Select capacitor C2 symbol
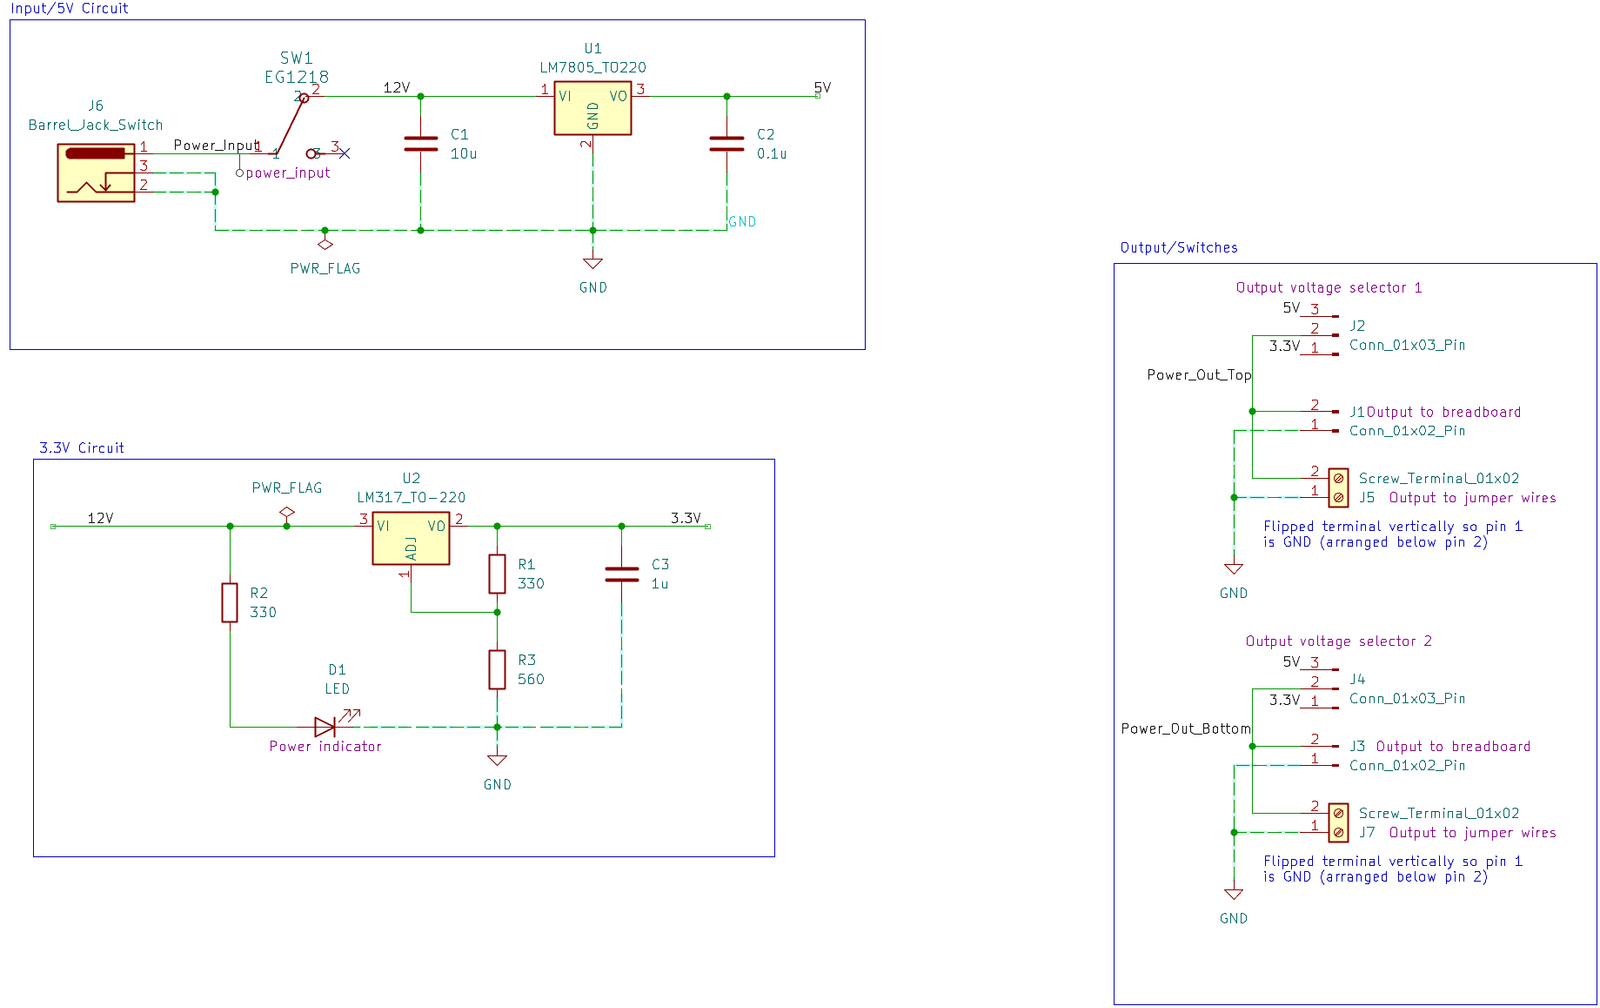The height and width of the screenshot is (1008, 1600). coord(727,144)
